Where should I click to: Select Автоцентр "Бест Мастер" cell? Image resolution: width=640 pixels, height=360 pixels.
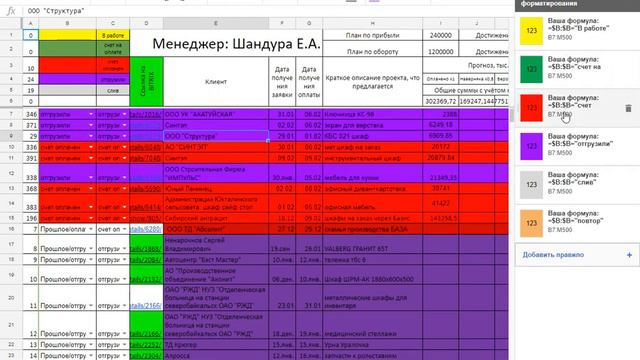tap(216, 260)
